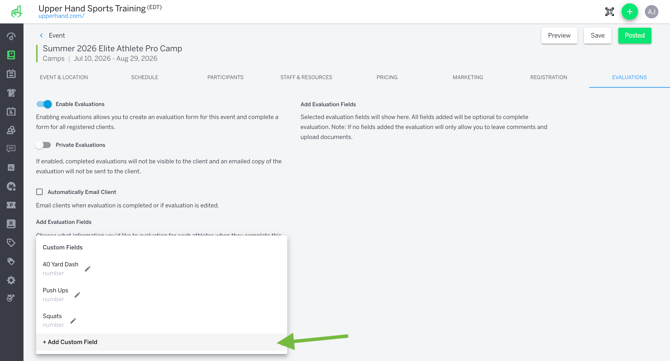The height and width of the screenshot is (361, 670).
Task: Click the Jul 10, 2026 - Aug 29, 2026 dates
Action: point(115,59)
